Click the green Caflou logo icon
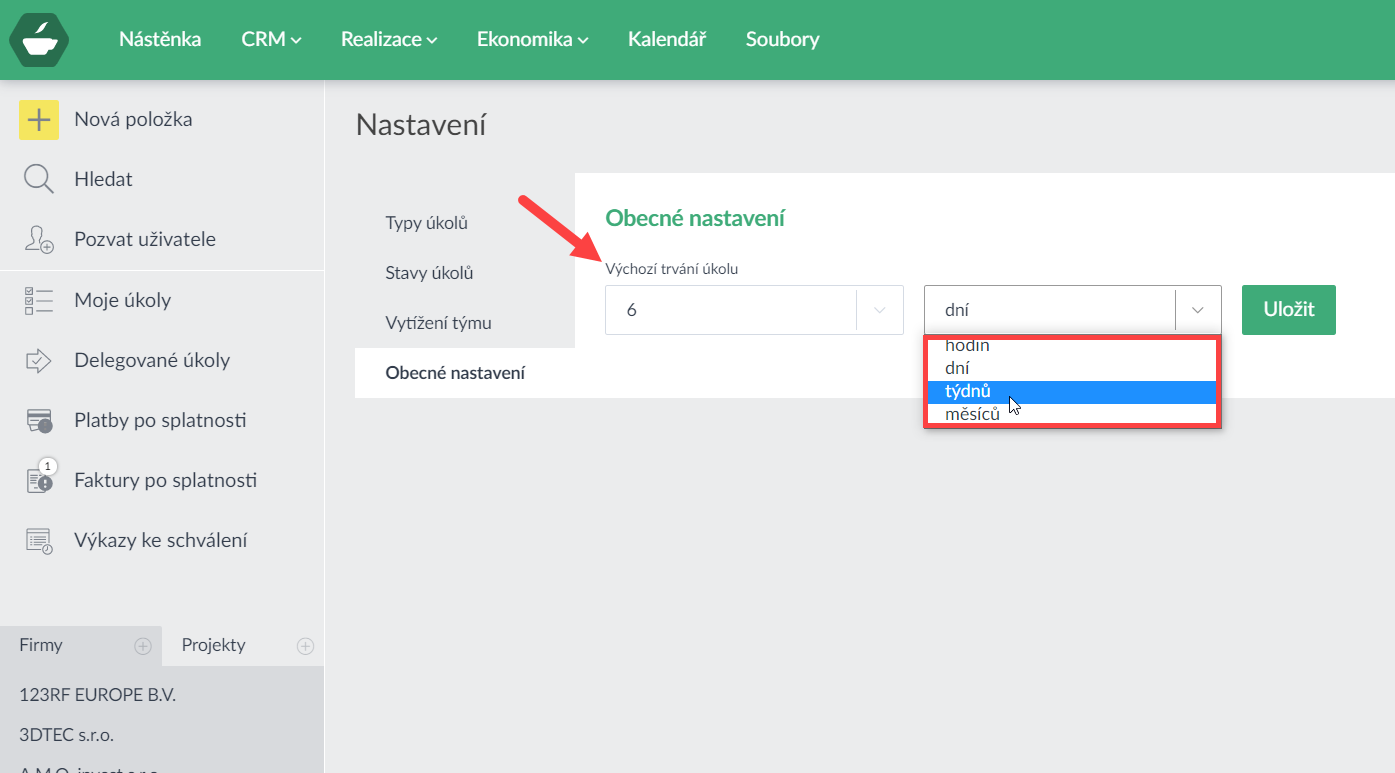The width and height of the screenshot is (1395, 773). tap(39, 40)
